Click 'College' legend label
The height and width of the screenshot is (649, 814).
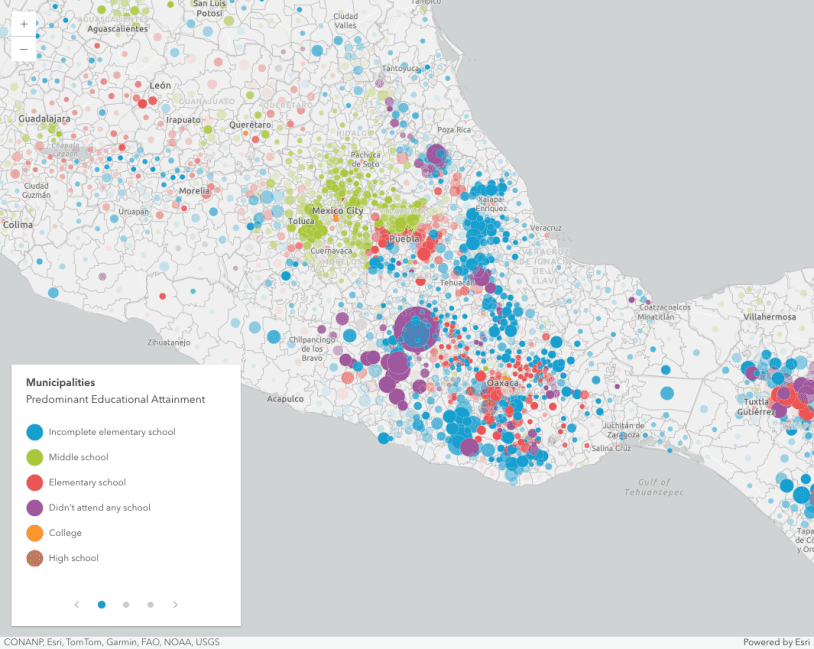[65, 533]
